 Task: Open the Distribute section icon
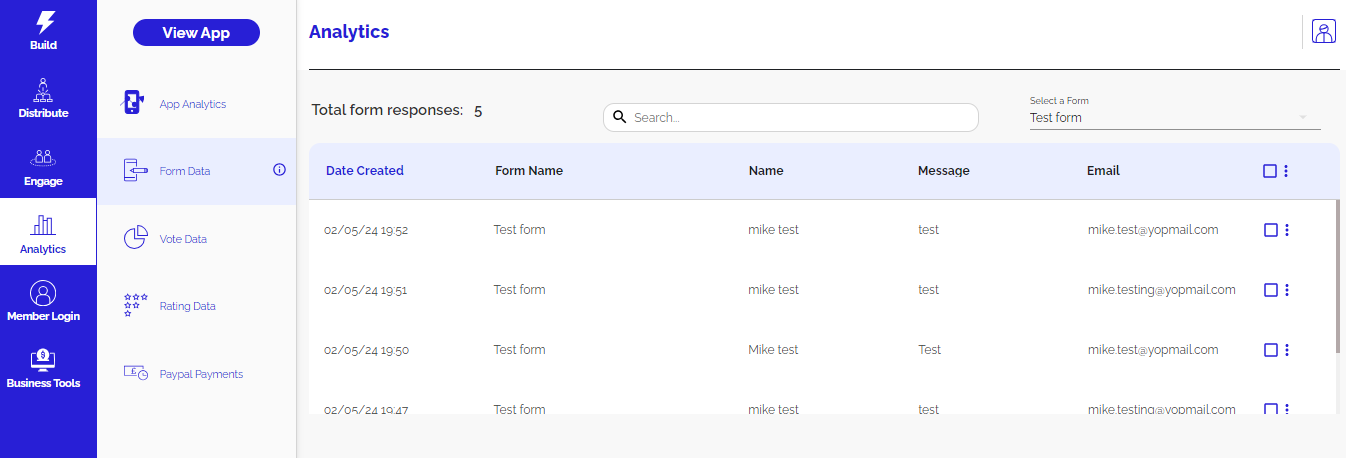[43, 90]
